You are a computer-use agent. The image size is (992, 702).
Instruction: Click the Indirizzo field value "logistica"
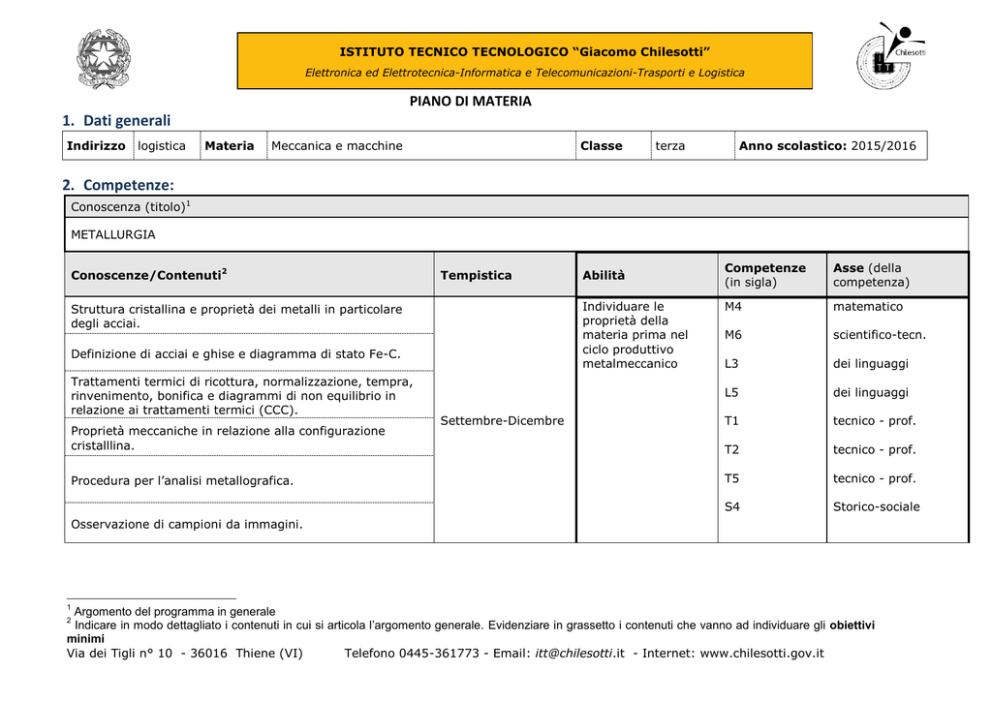(162, 146)
